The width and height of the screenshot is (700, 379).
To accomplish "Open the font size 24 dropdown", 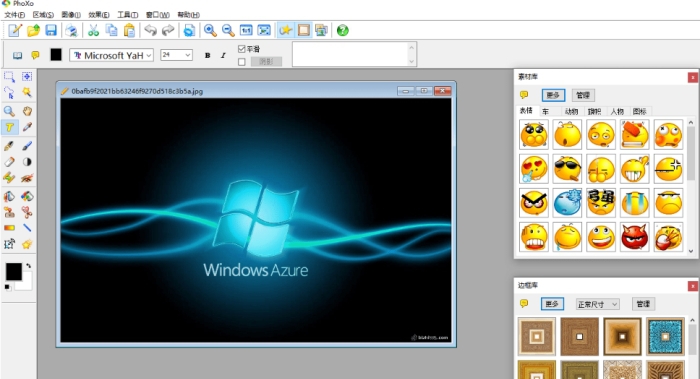I will point(176,55).
